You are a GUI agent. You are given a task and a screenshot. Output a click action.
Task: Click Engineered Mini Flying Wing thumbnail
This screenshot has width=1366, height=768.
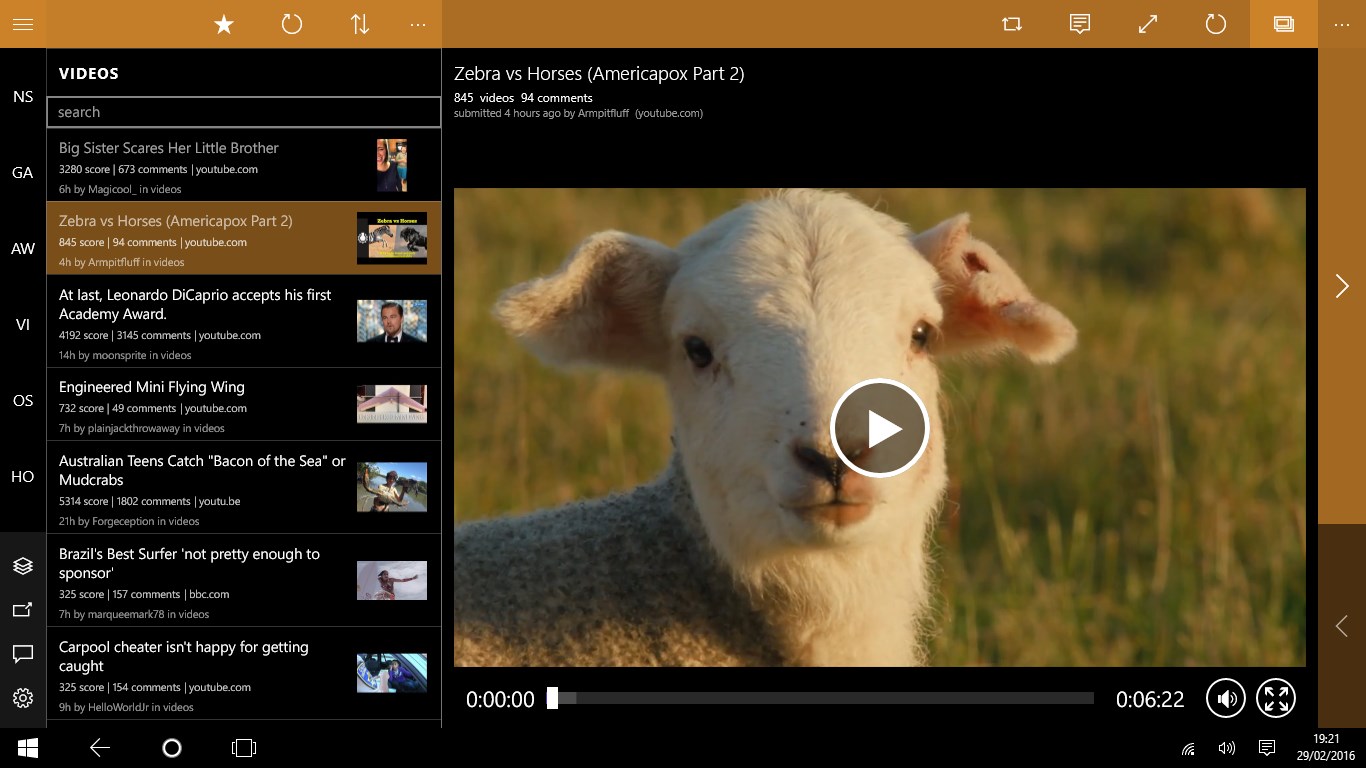[x=392, y=404]
